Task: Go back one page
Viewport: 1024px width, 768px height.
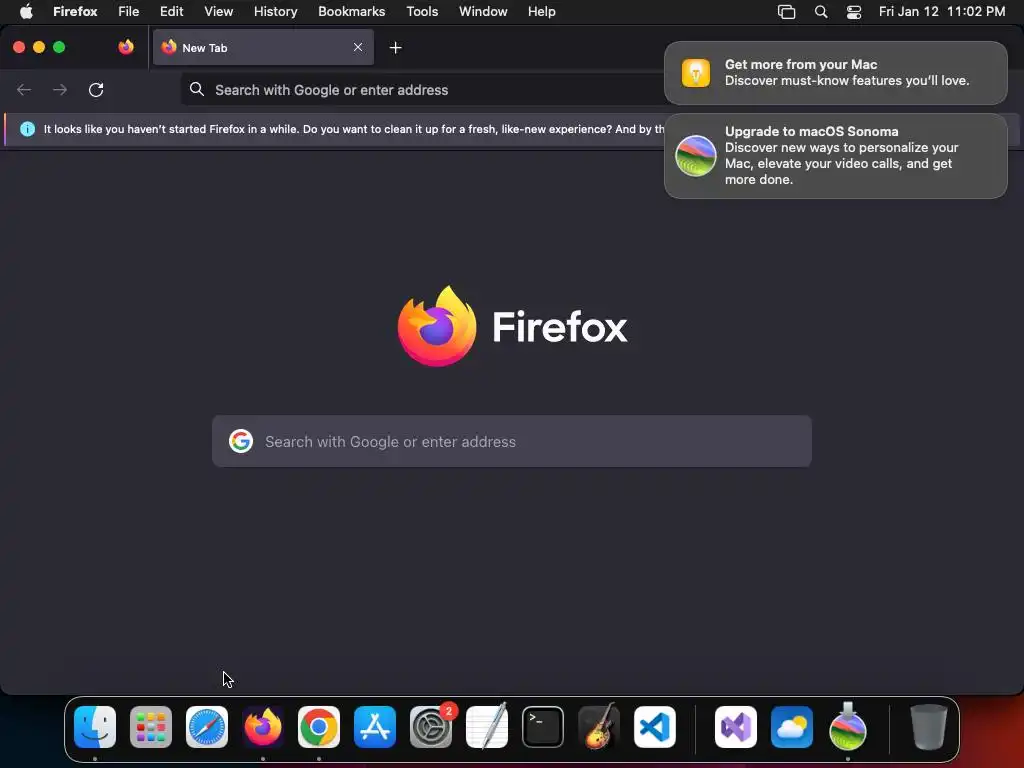Action: coord(24,90)
